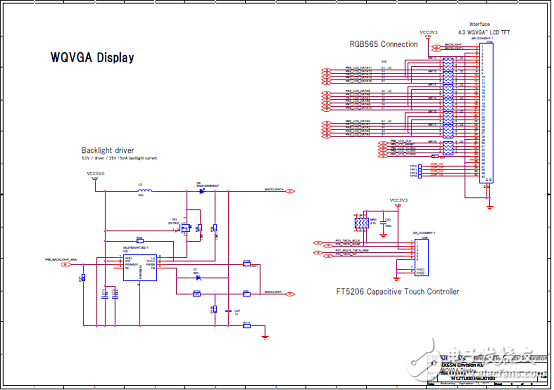Click the Backlight driver heading
Image resolution: width=554 pixels, height=390 pixels.
tap(108, 150)
